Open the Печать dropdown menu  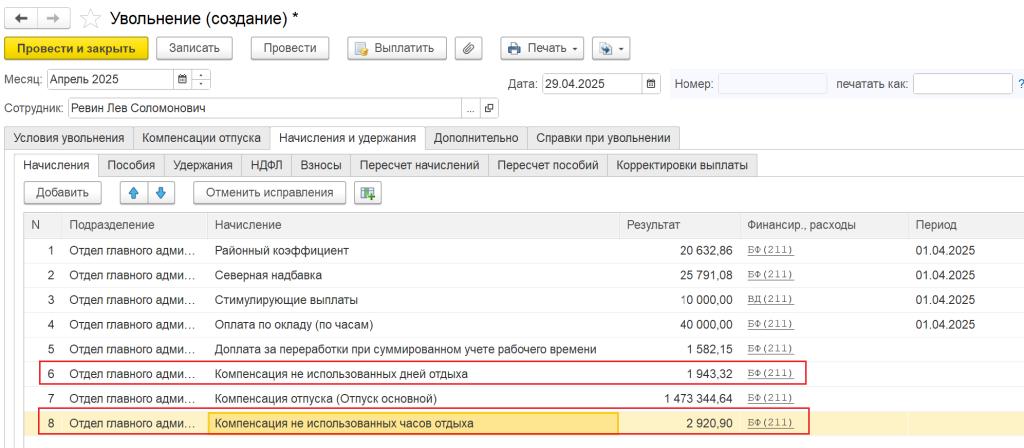pos(542,48)
